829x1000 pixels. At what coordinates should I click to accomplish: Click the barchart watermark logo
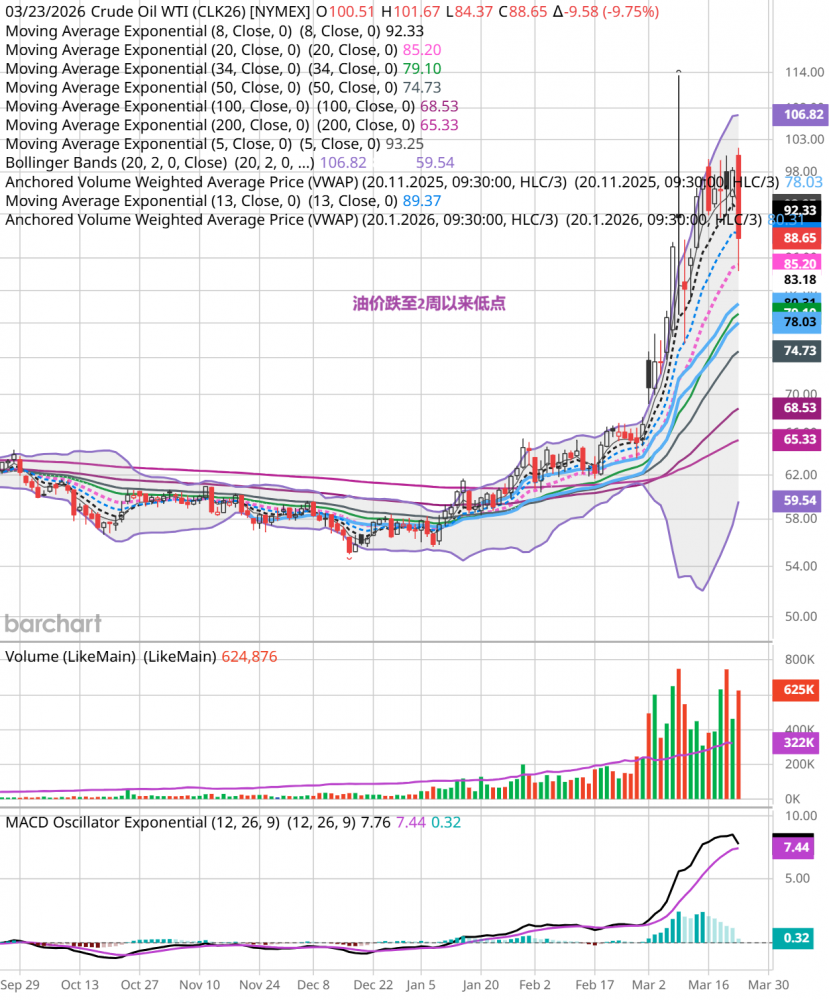53,624
